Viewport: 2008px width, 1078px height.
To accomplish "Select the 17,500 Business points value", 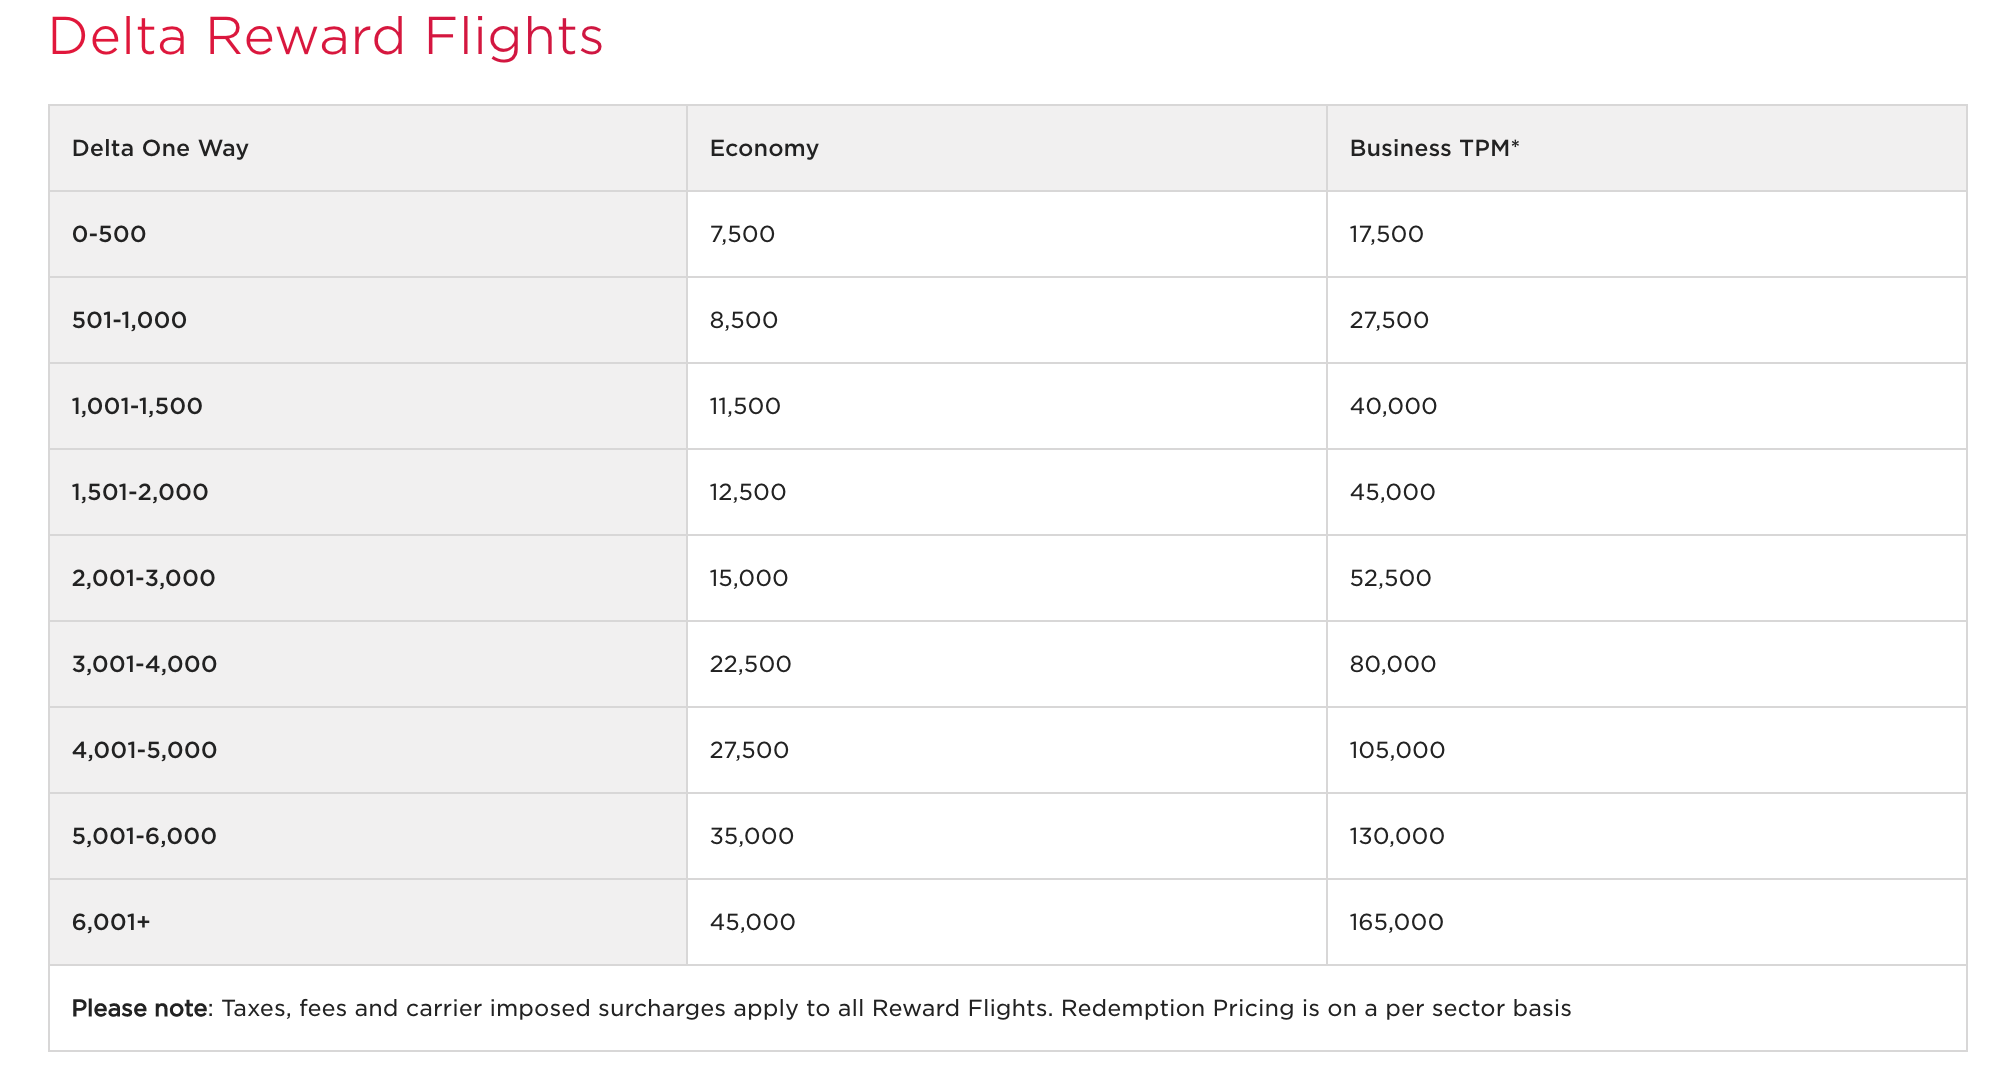I will point(1386,234).
